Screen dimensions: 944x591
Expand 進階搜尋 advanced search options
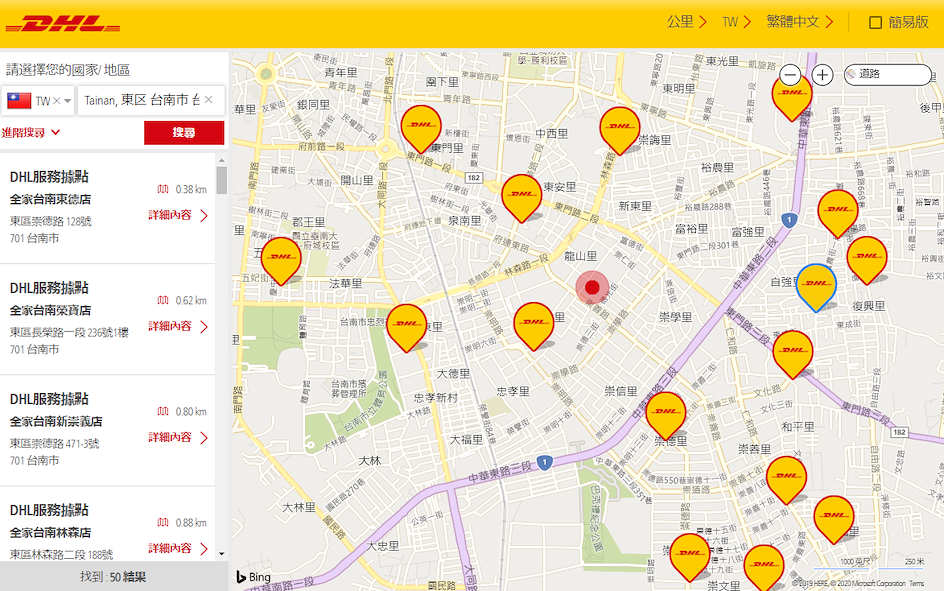[31, 132]
